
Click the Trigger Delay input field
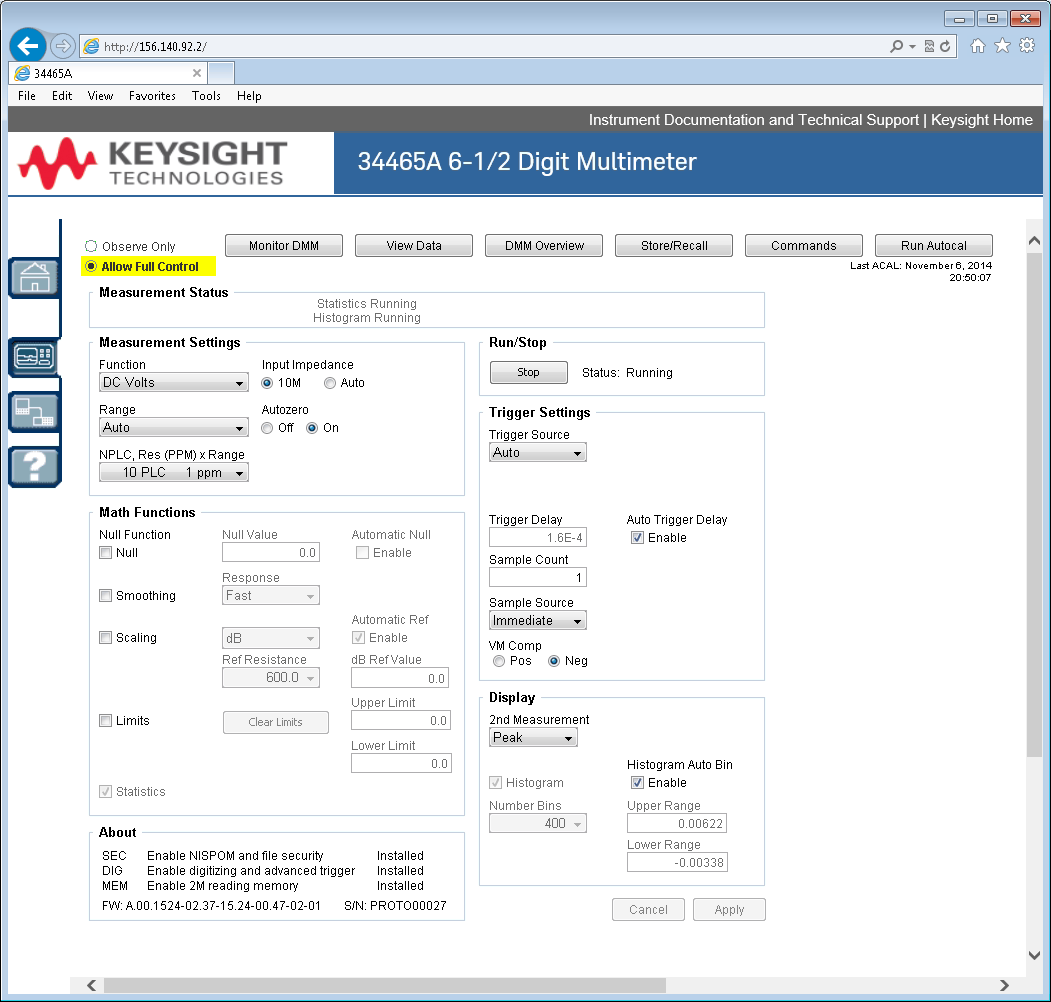[538, 538]
